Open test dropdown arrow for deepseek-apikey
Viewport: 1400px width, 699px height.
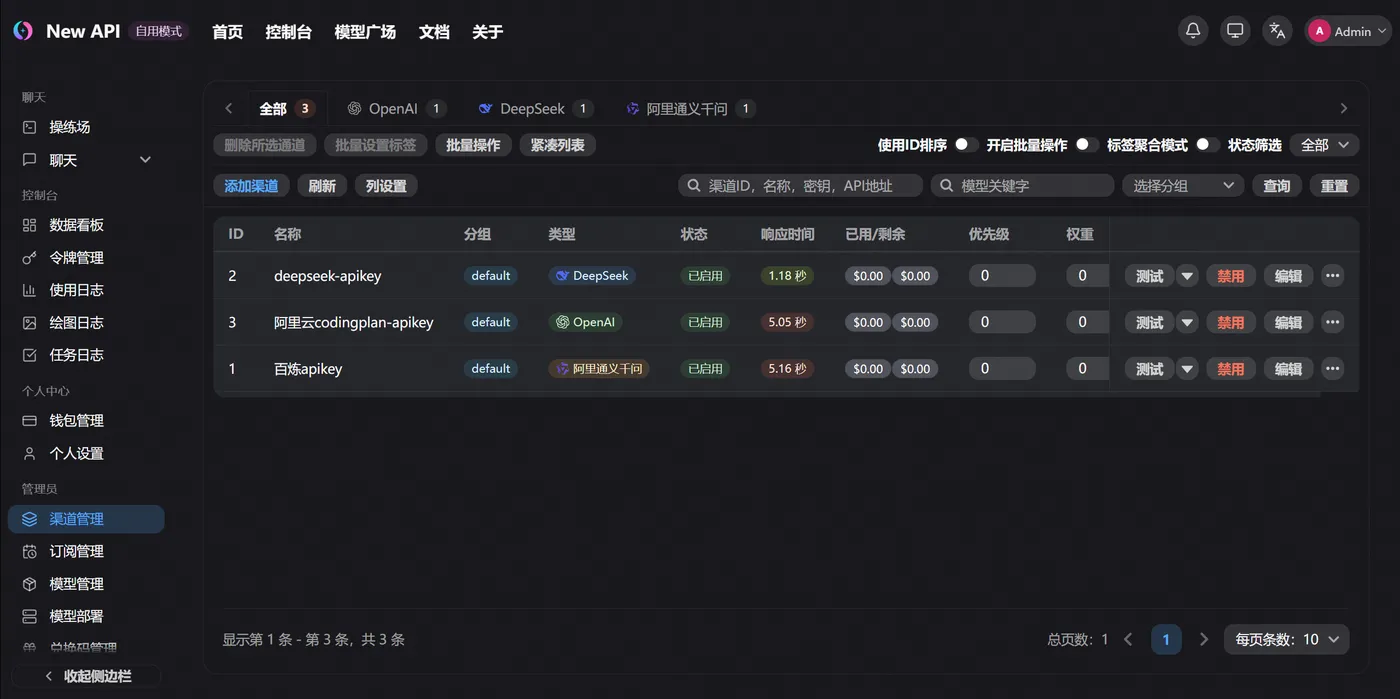click(x=1187, y=276)
